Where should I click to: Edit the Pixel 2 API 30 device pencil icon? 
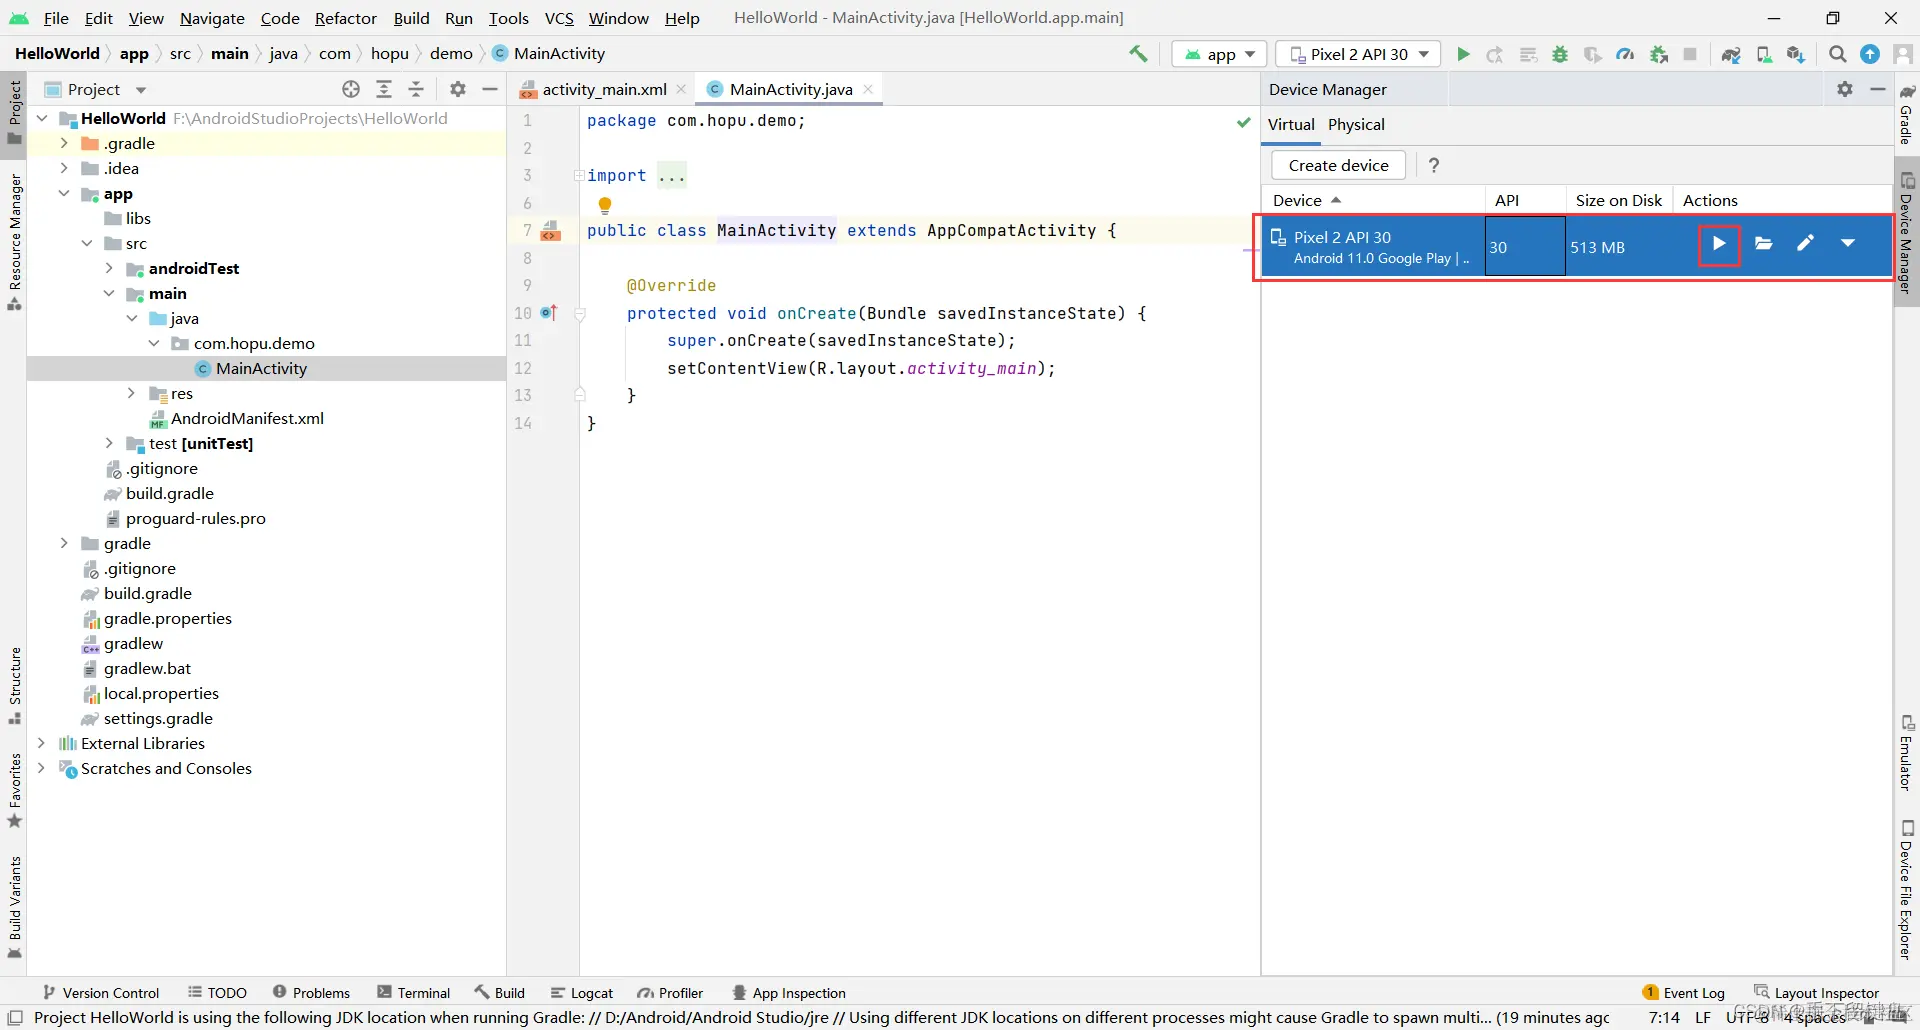point(1805,243)
